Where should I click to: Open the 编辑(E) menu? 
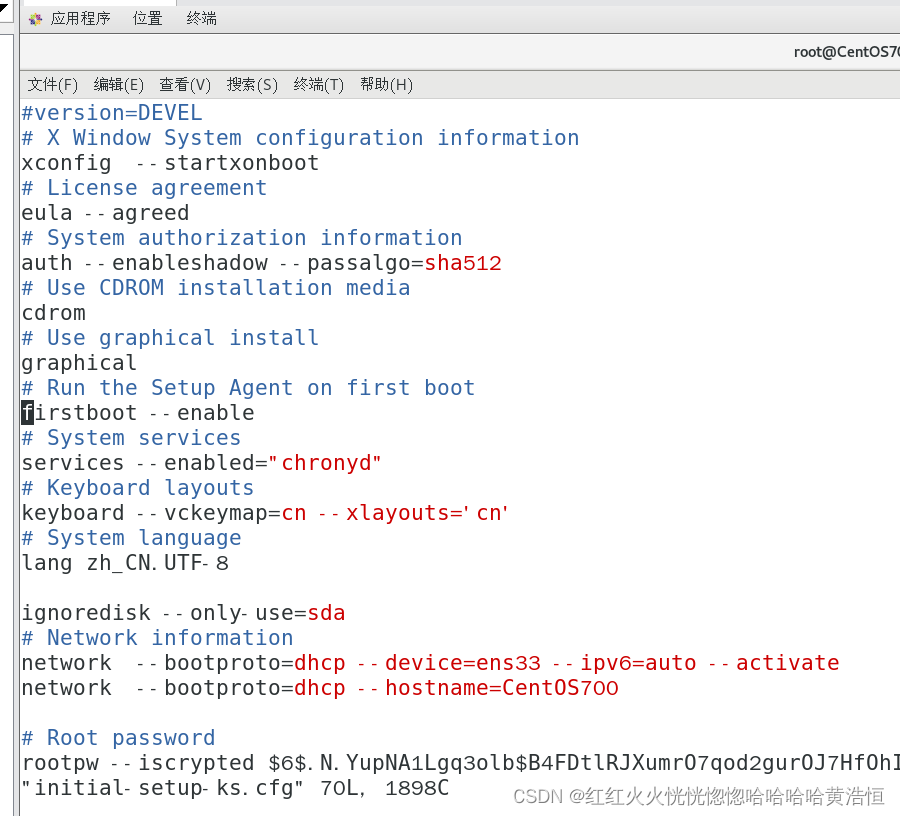[118, 85]
